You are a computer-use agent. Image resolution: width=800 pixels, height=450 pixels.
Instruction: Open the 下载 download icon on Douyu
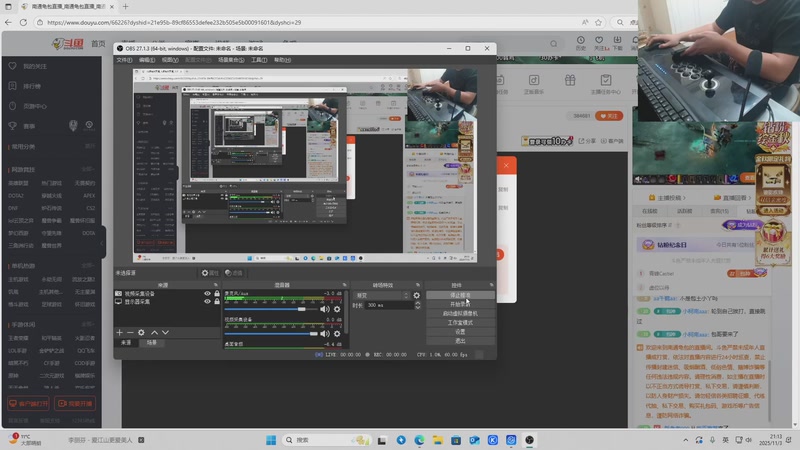tap(617, 43)
